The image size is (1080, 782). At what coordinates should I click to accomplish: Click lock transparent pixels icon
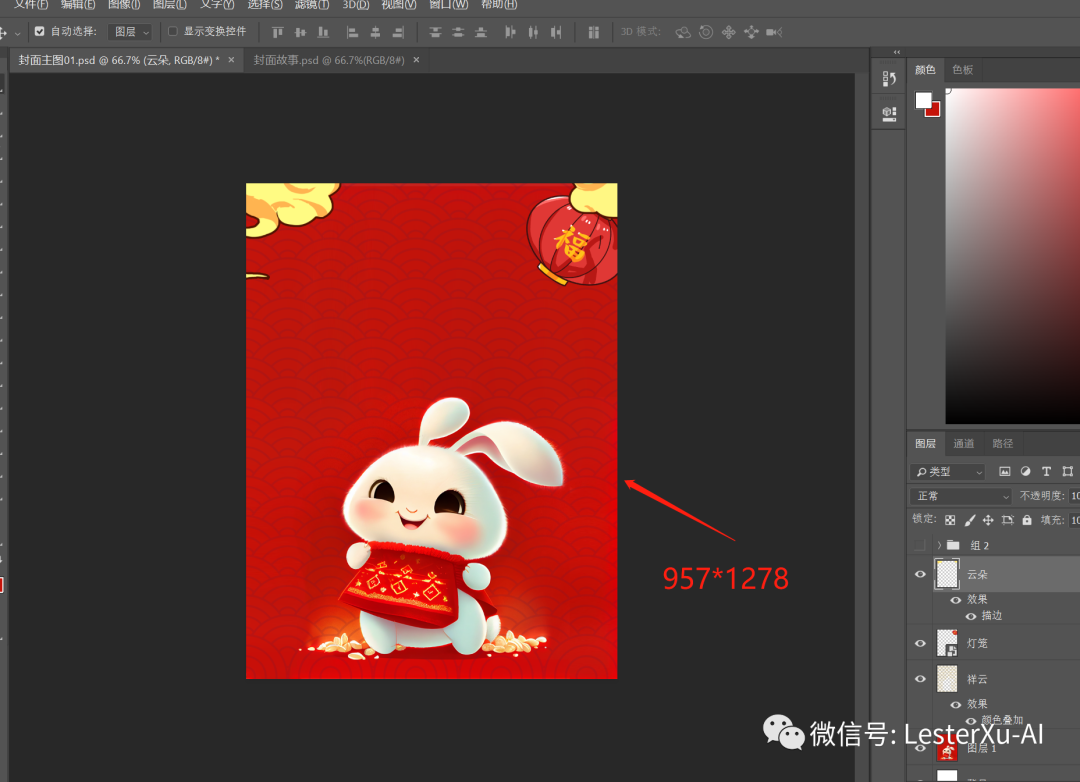pos(950,520)
